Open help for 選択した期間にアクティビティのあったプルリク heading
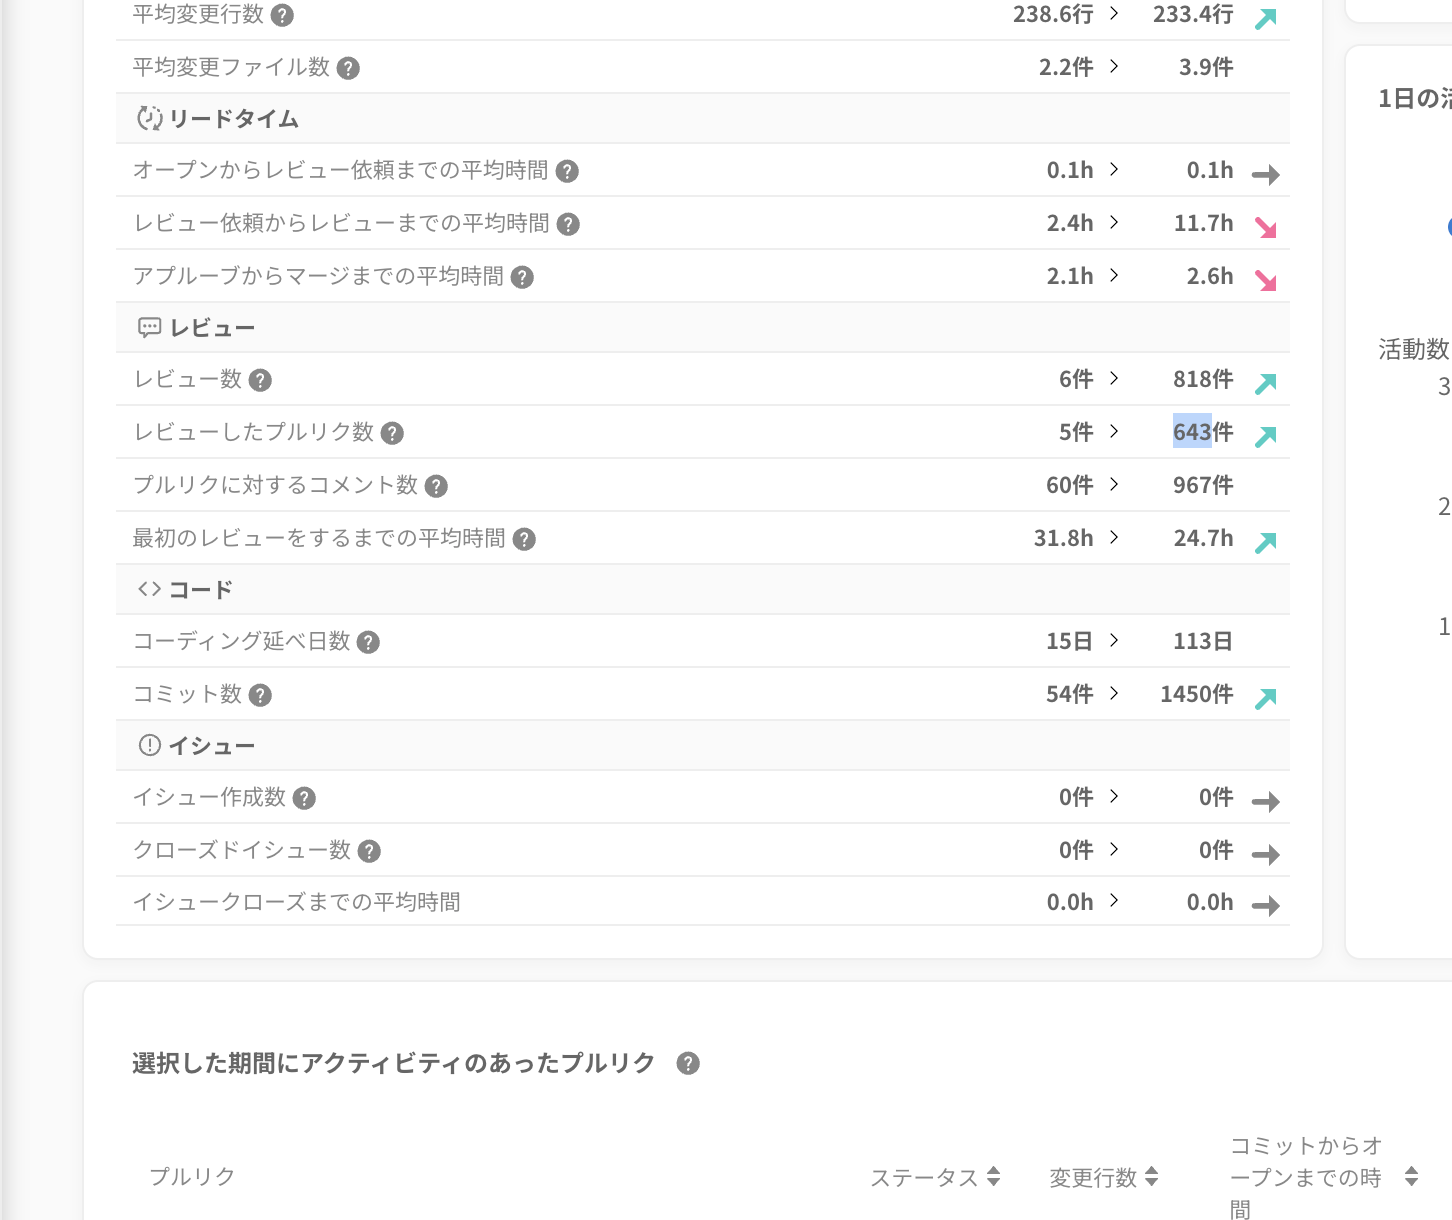The width and height of the screenshot is (1452, 1220). pyautogui.click(x=688, y=1063)
